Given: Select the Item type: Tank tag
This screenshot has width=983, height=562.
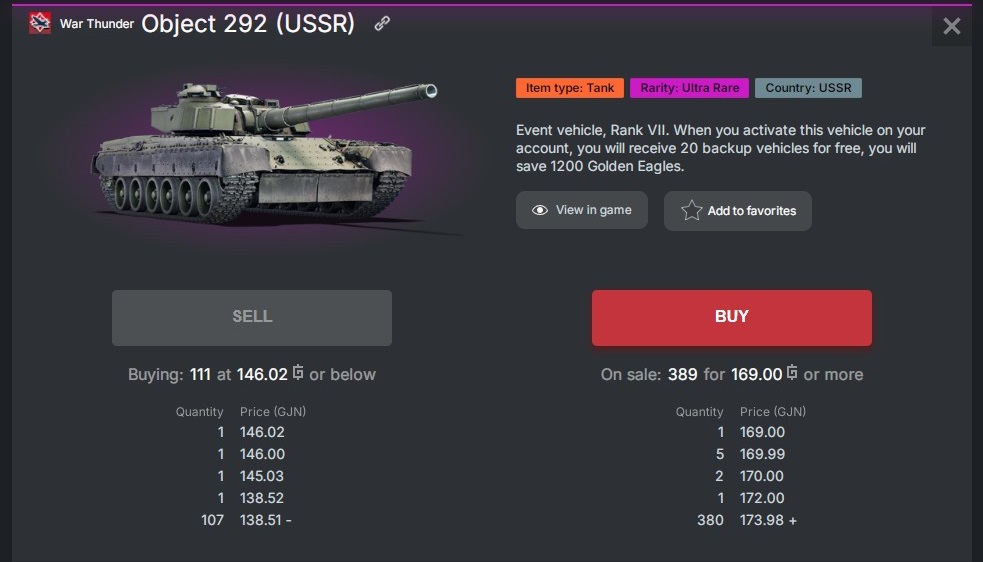Looking at the screenshot, I should click(x=570, y=88).
